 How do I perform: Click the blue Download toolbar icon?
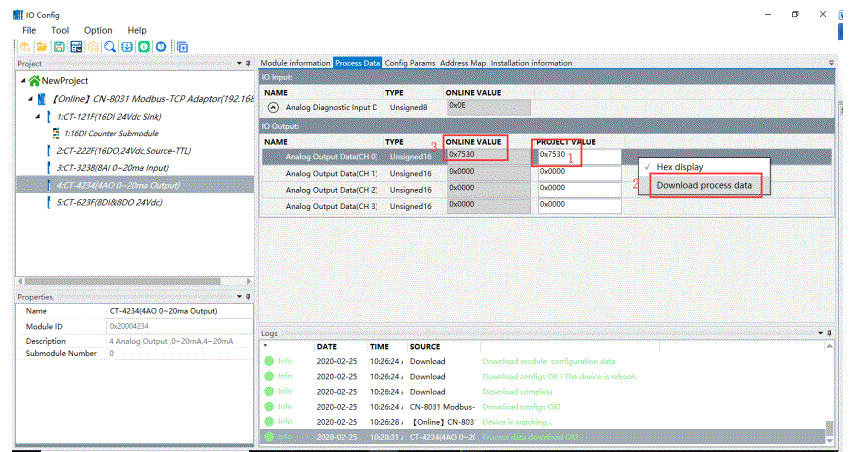point(127,47)
